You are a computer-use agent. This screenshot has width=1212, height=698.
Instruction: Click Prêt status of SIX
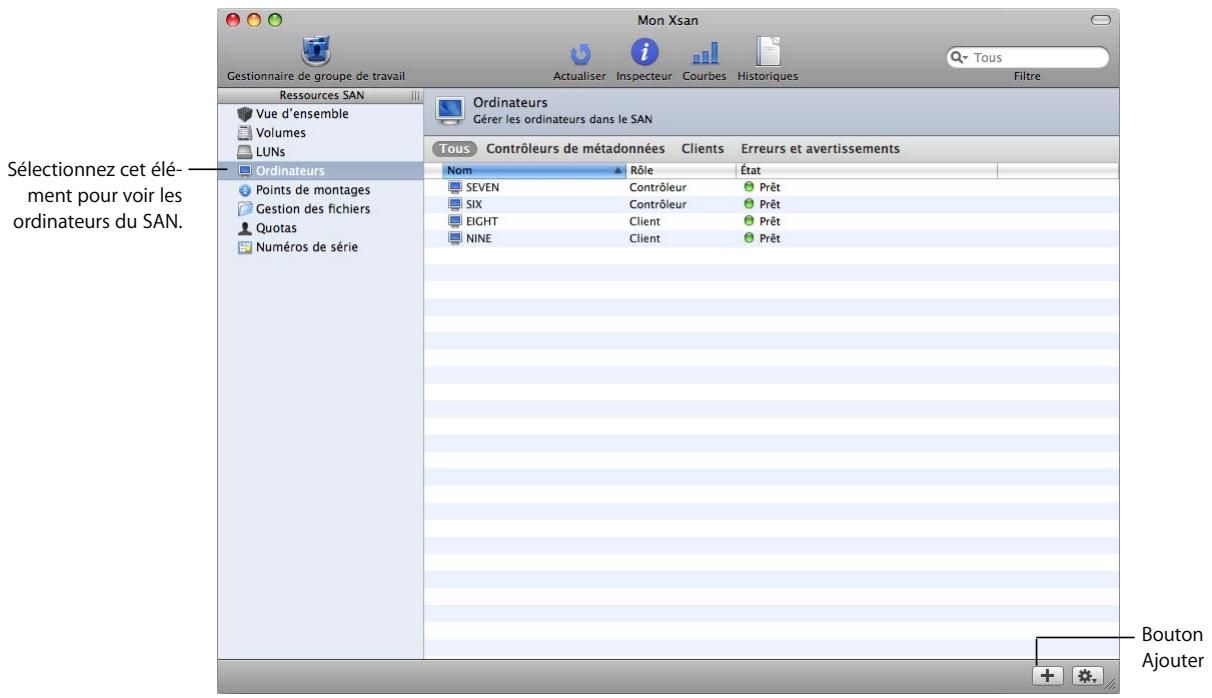(x=761, y=204)
